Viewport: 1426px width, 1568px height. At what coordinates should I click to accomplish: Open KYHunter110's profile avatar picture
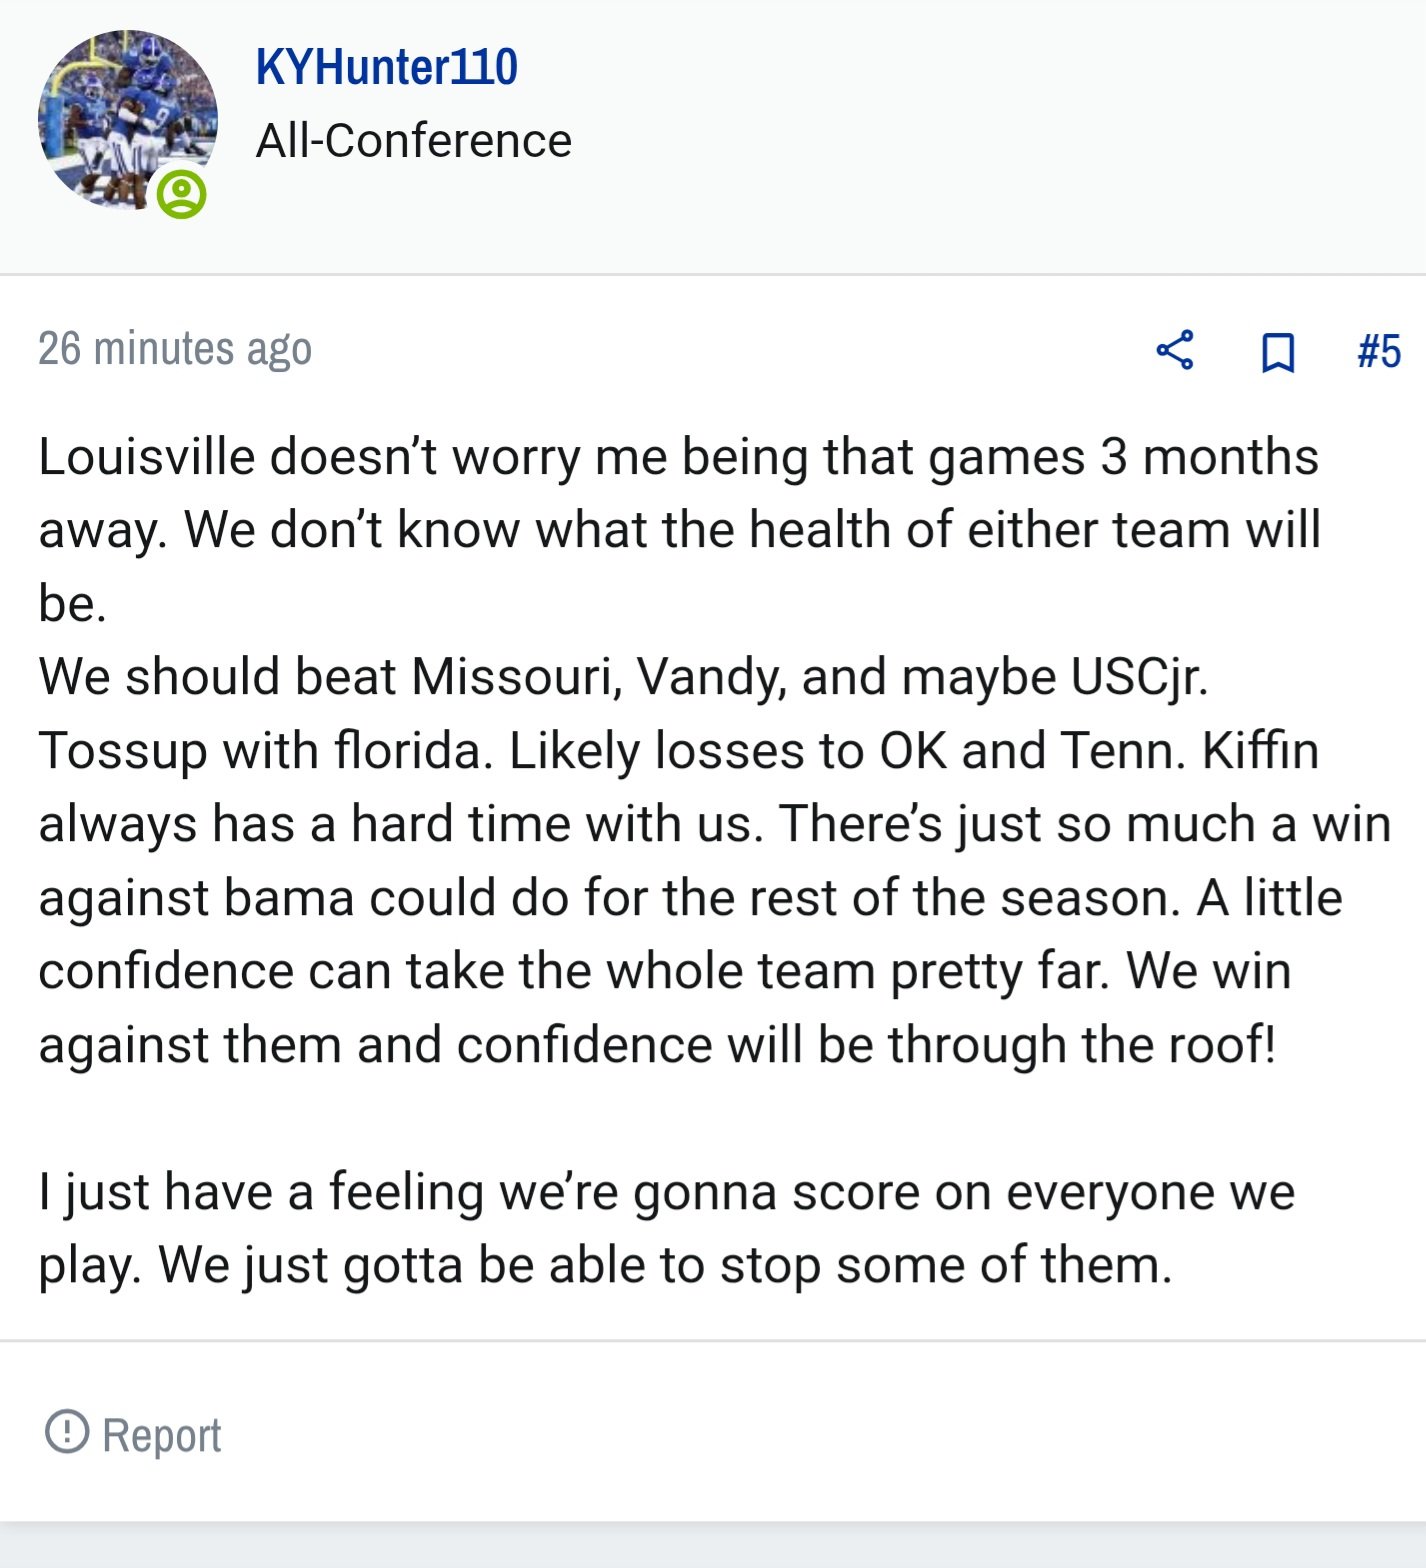point(127,120)
